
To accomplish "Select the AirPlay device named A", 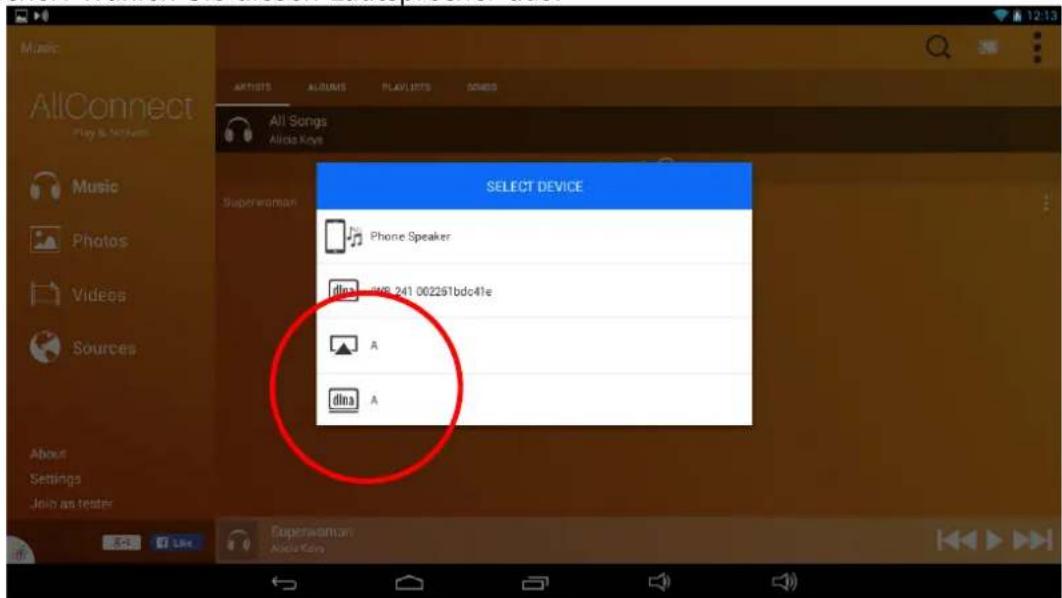I will [x=534, y=345].
